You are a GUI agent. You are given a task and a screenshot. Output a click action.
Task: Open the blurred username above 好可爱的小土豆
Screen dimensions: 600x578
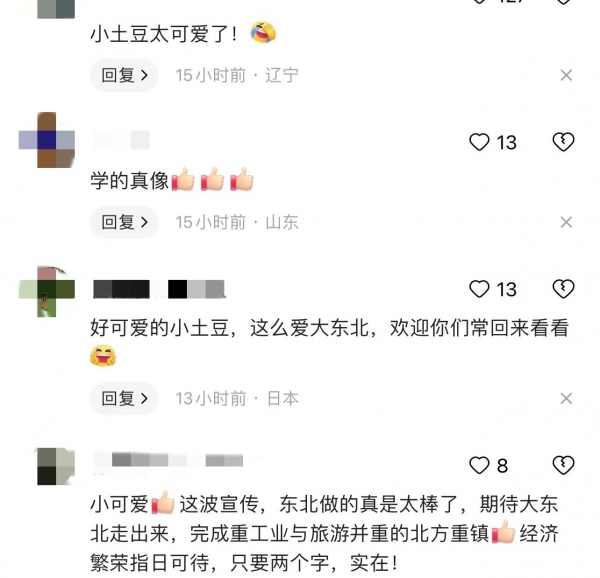tap(159, 289)
